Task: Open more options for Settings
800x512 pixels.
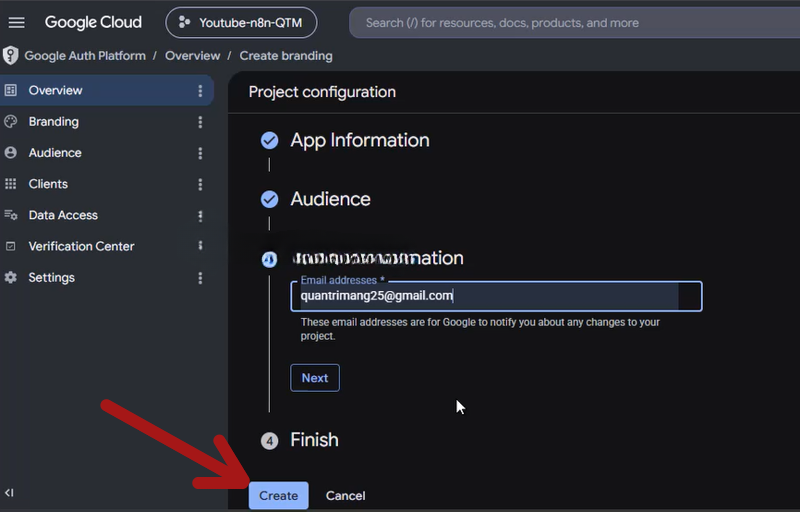Action: pyautogui.click(x=200, y=278)
